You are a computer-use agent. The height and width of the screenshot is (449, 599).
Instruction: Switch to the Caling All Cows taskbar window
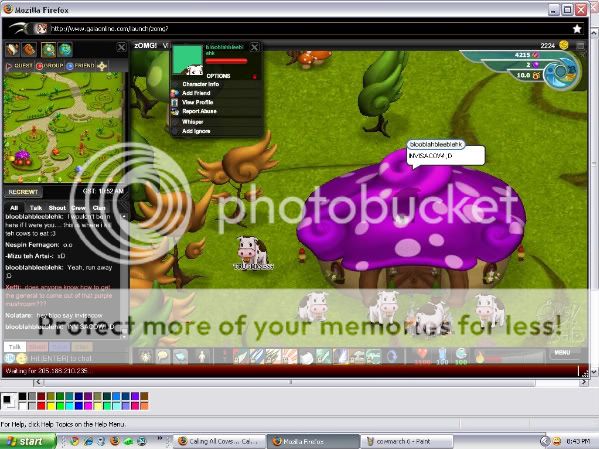219,441
